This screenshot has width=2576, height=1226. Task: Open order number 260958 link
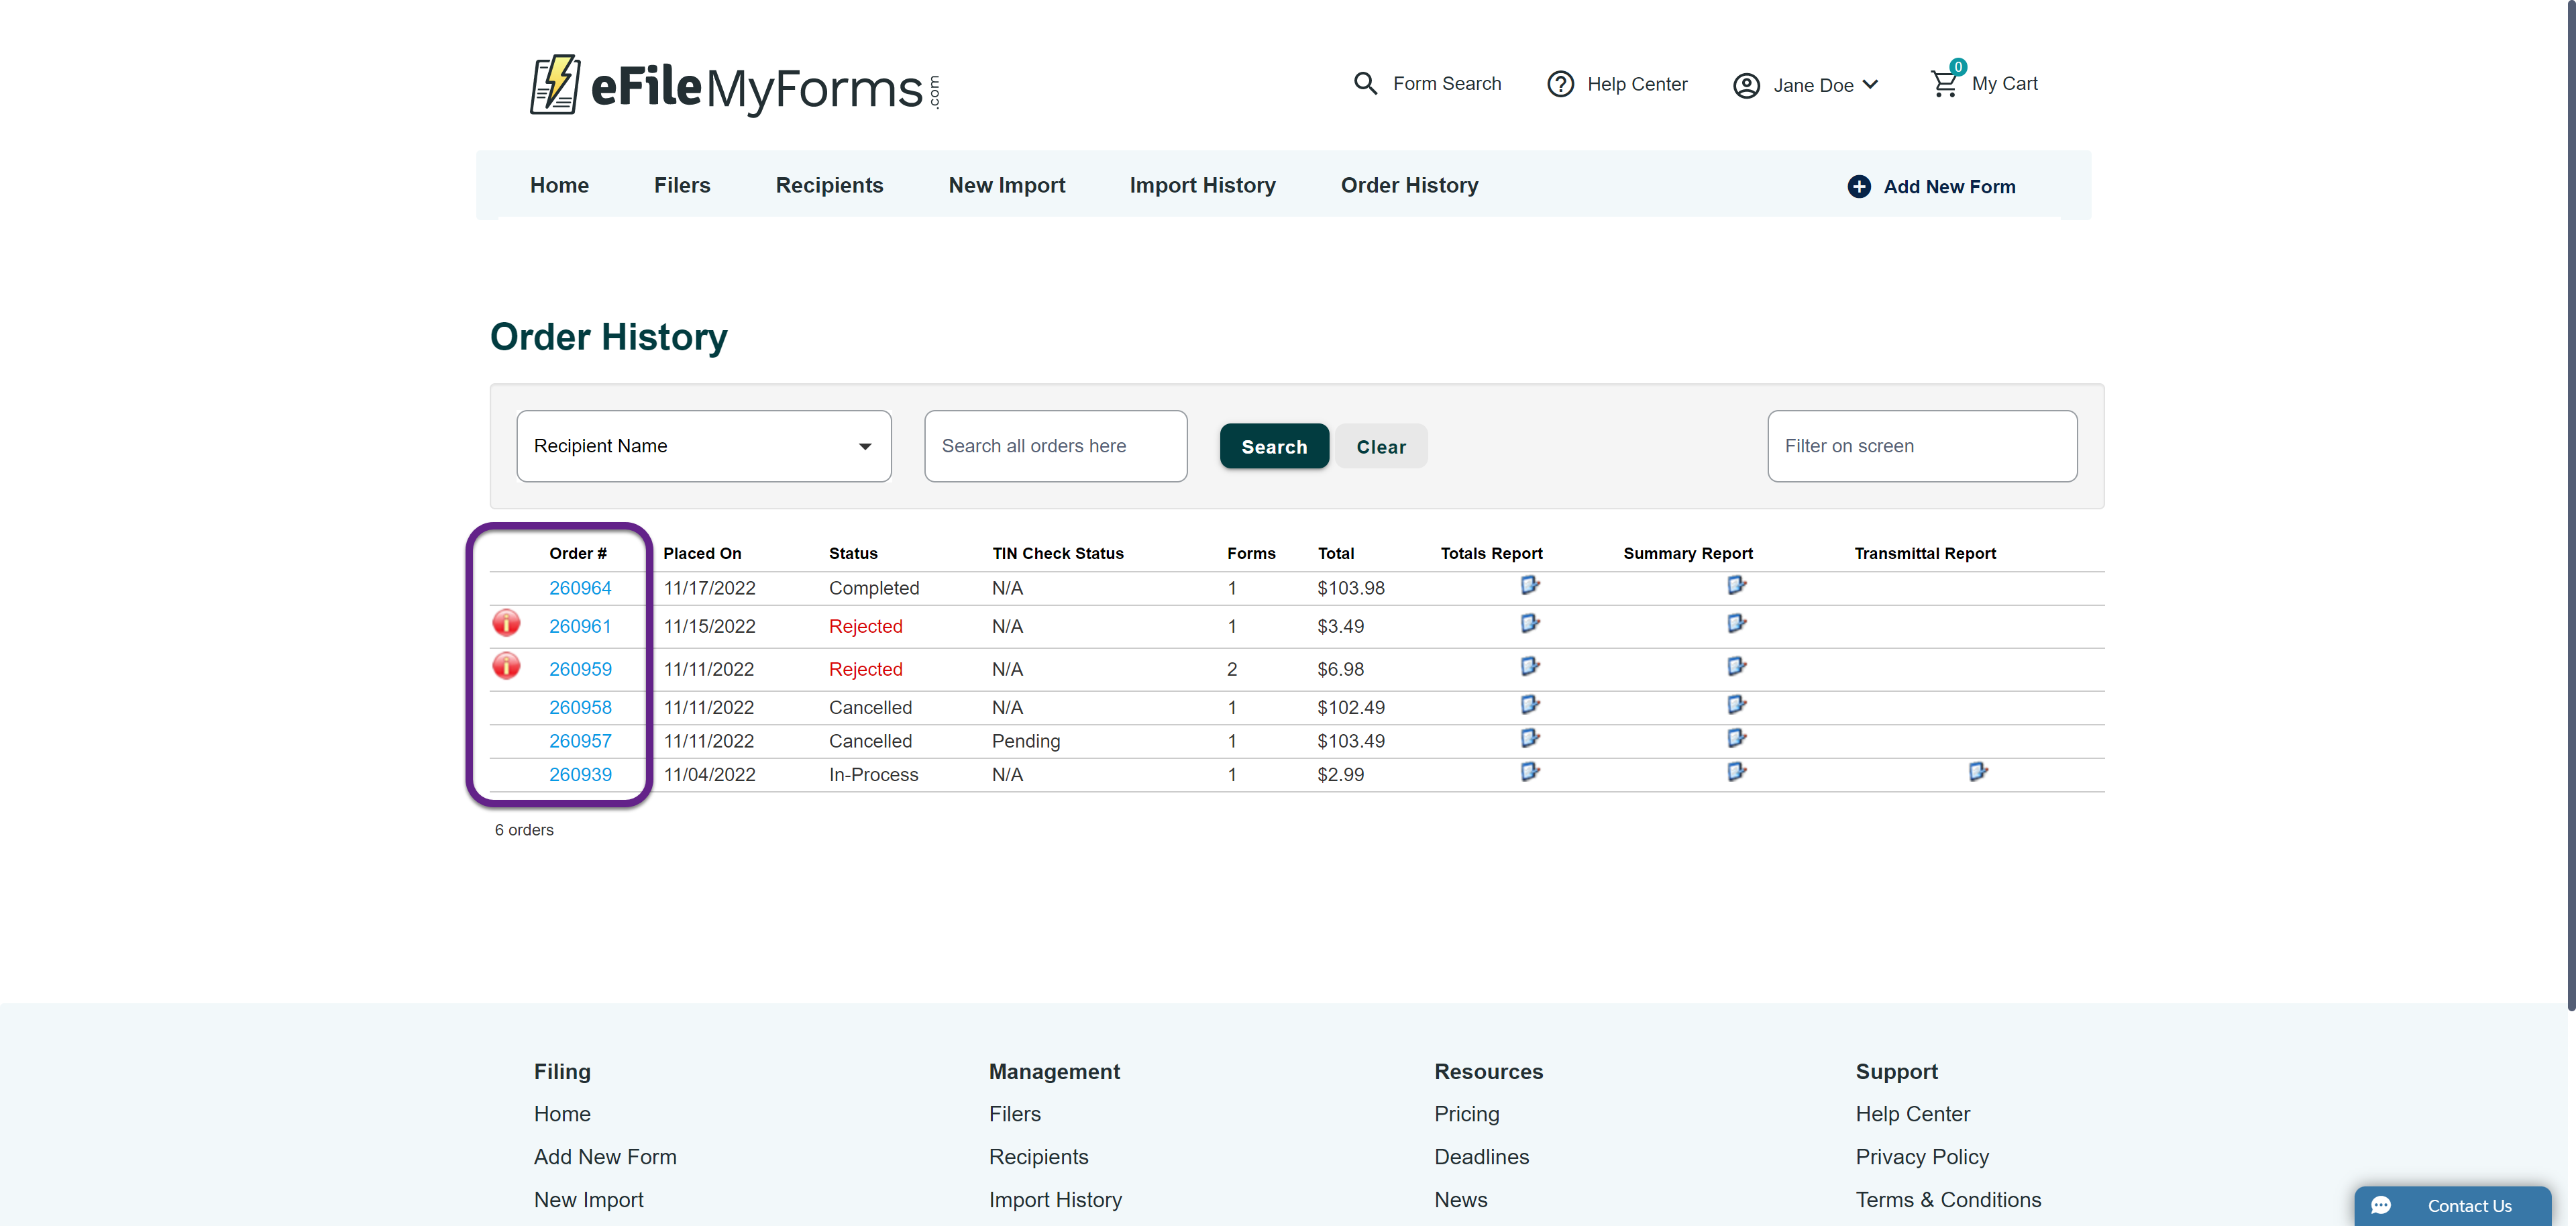[580, 707]
